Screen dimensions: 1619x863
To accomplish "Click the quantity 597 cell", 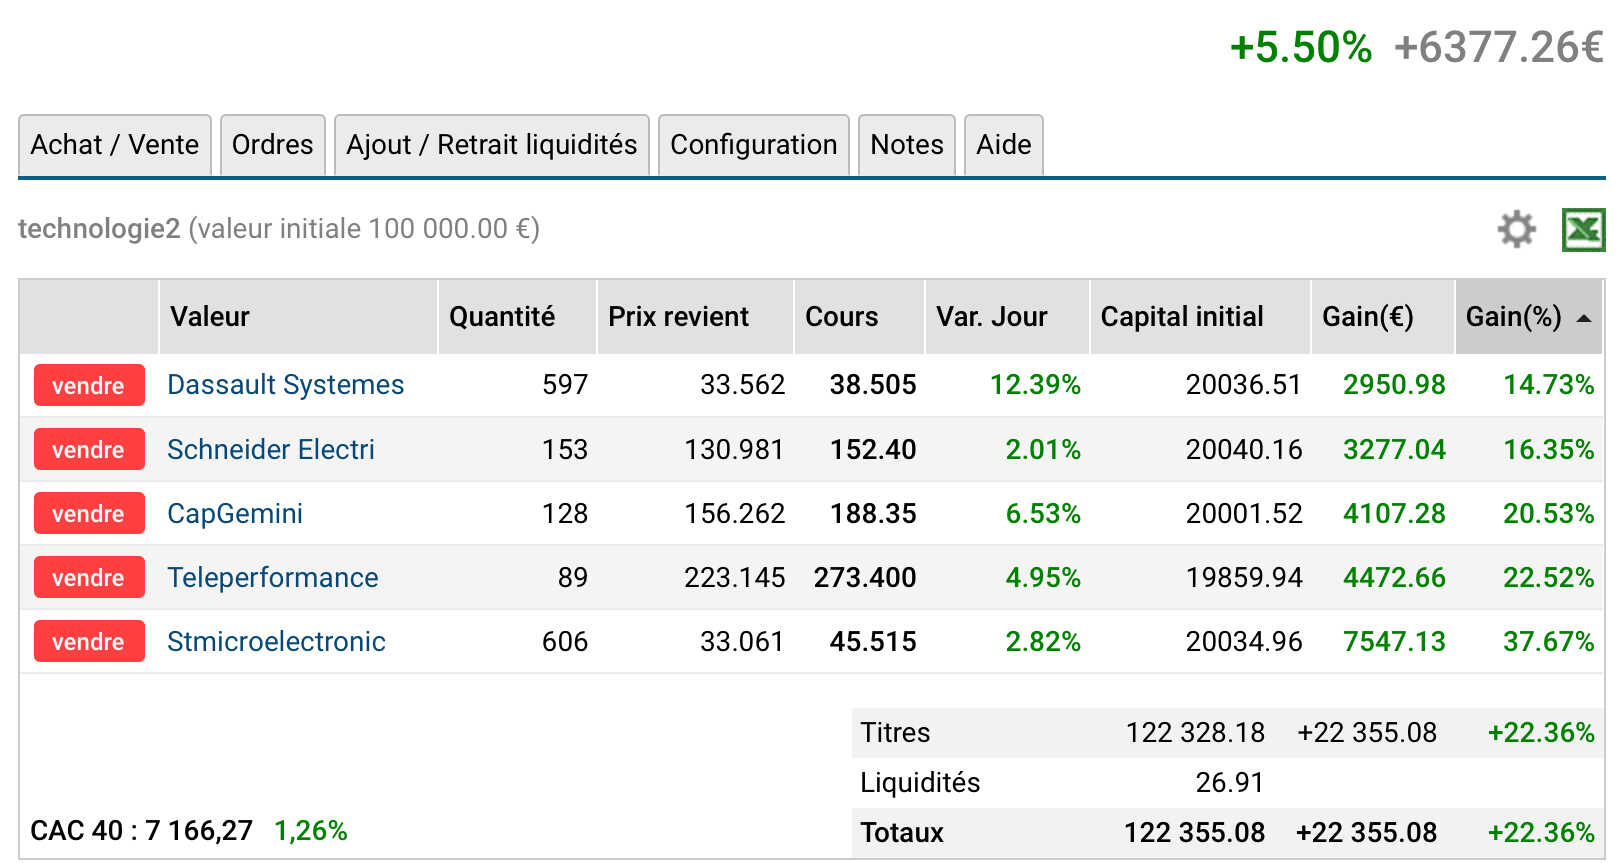I will [x=565, y=385].
